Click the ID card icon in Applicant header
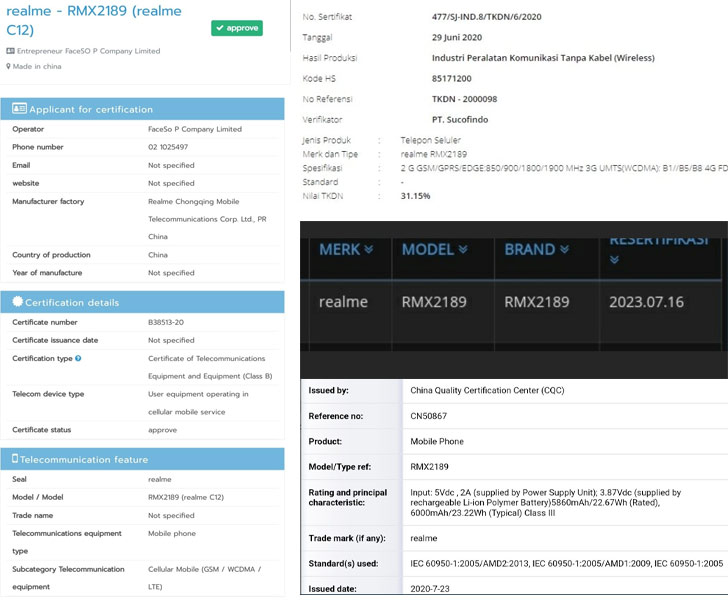Image resolution: width=728 pixels, height=600 pixels. (x=20, y=108)
